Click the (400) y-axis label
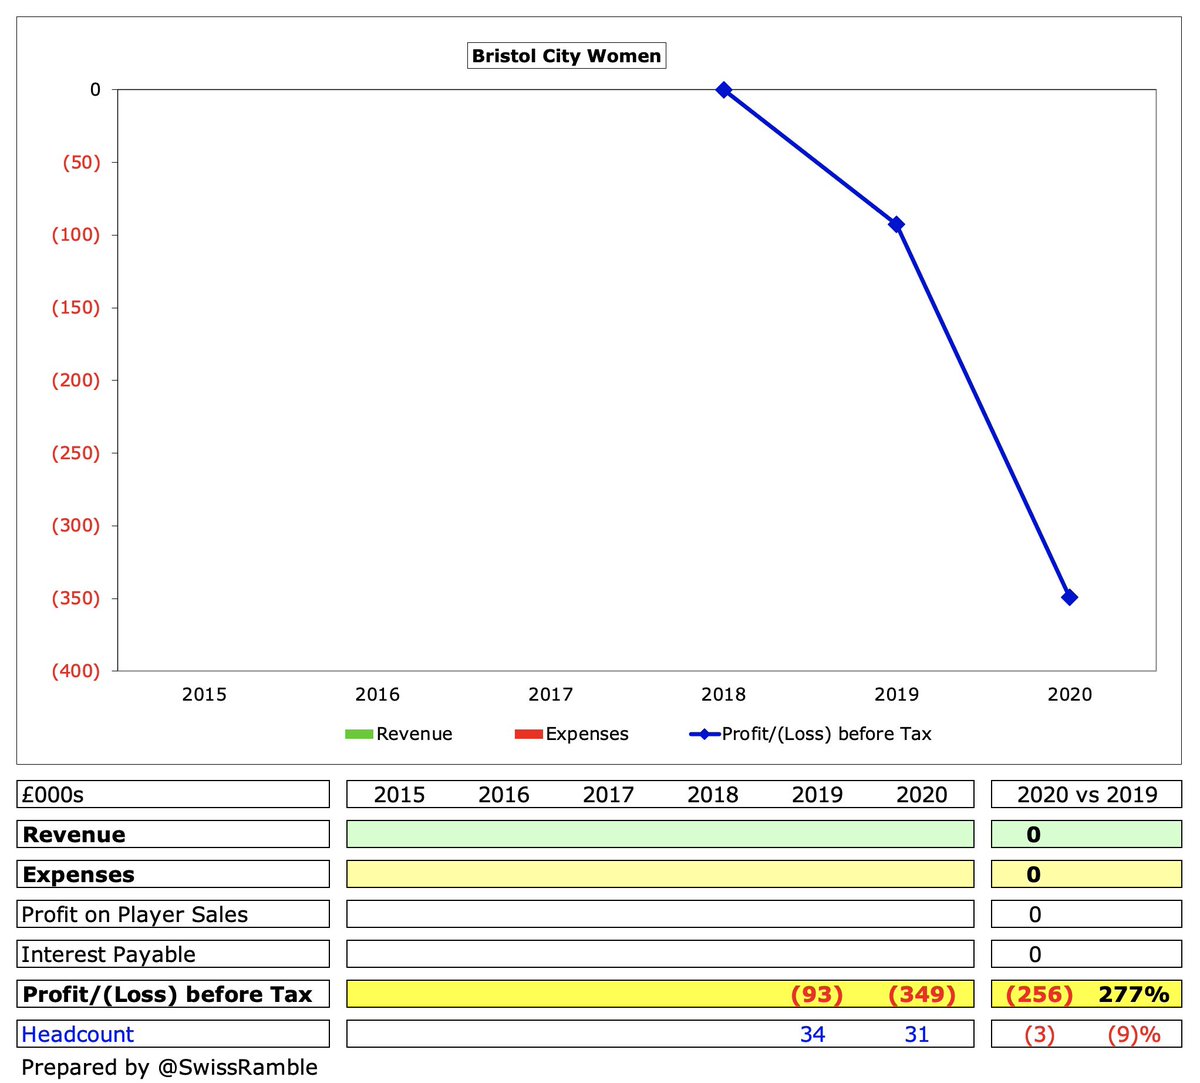 [x=77, y=671]
